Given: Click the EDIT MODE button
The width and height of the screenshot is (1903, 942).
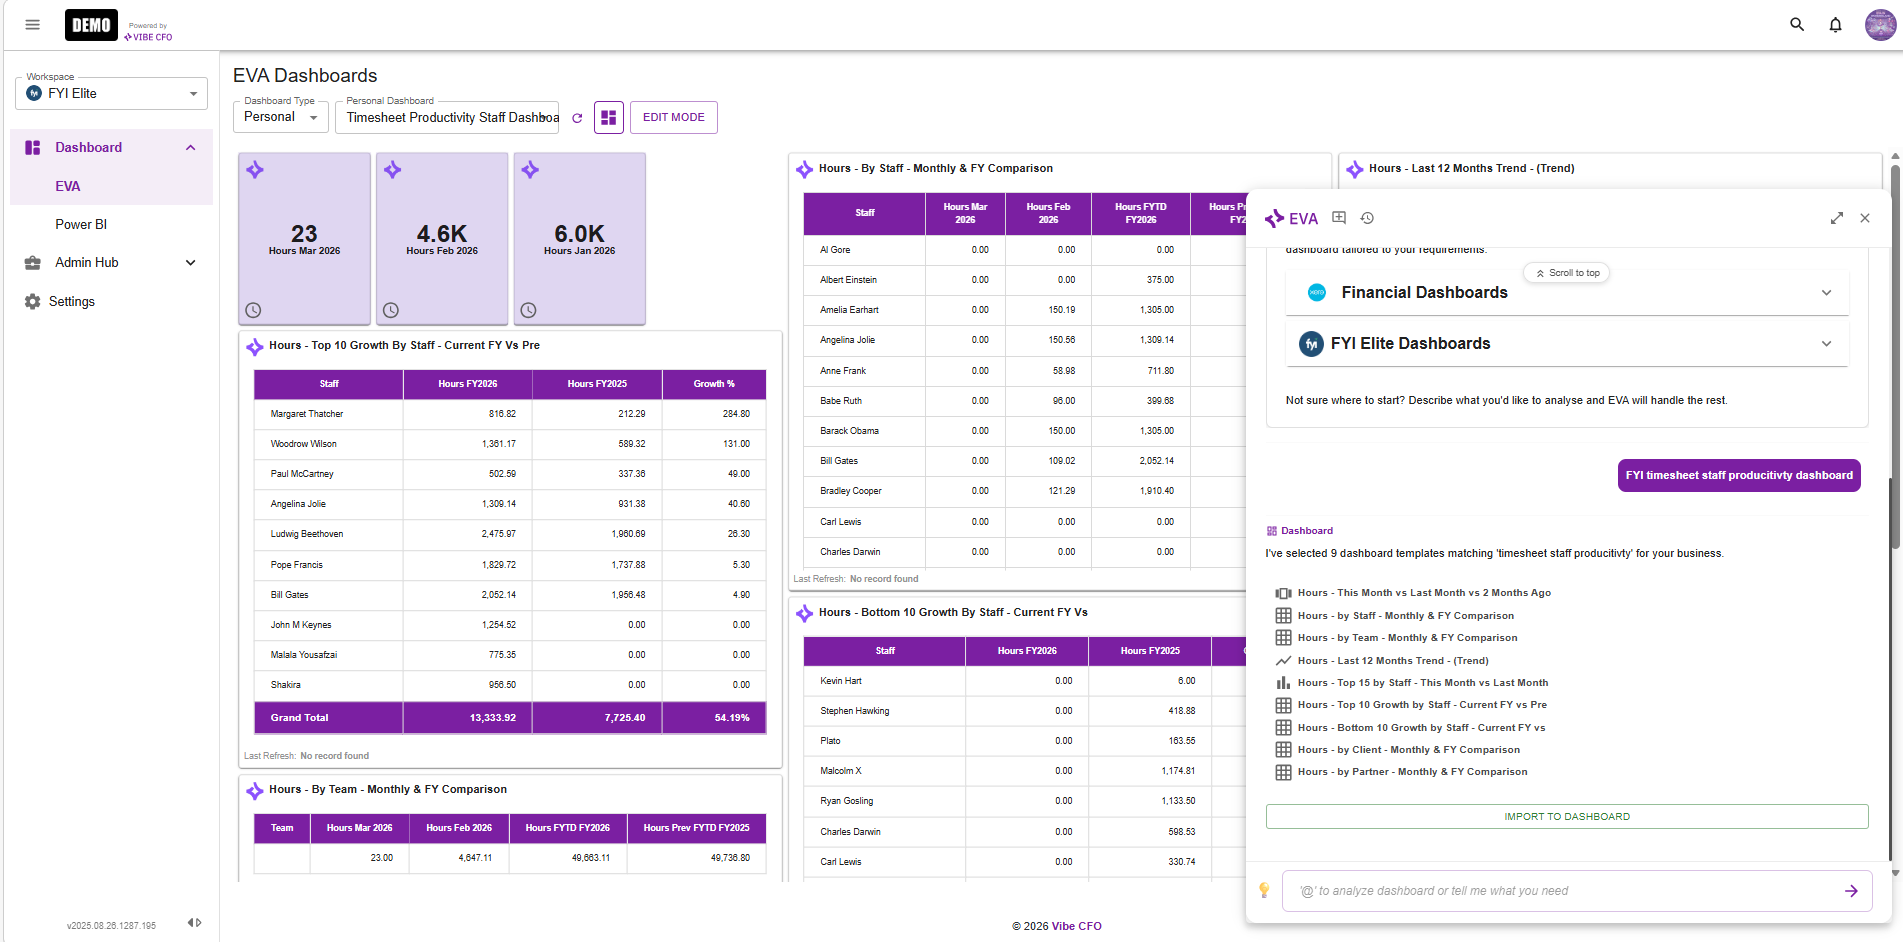Looking at the screenshot, I should pyautogui.click(x=673, y=117).
